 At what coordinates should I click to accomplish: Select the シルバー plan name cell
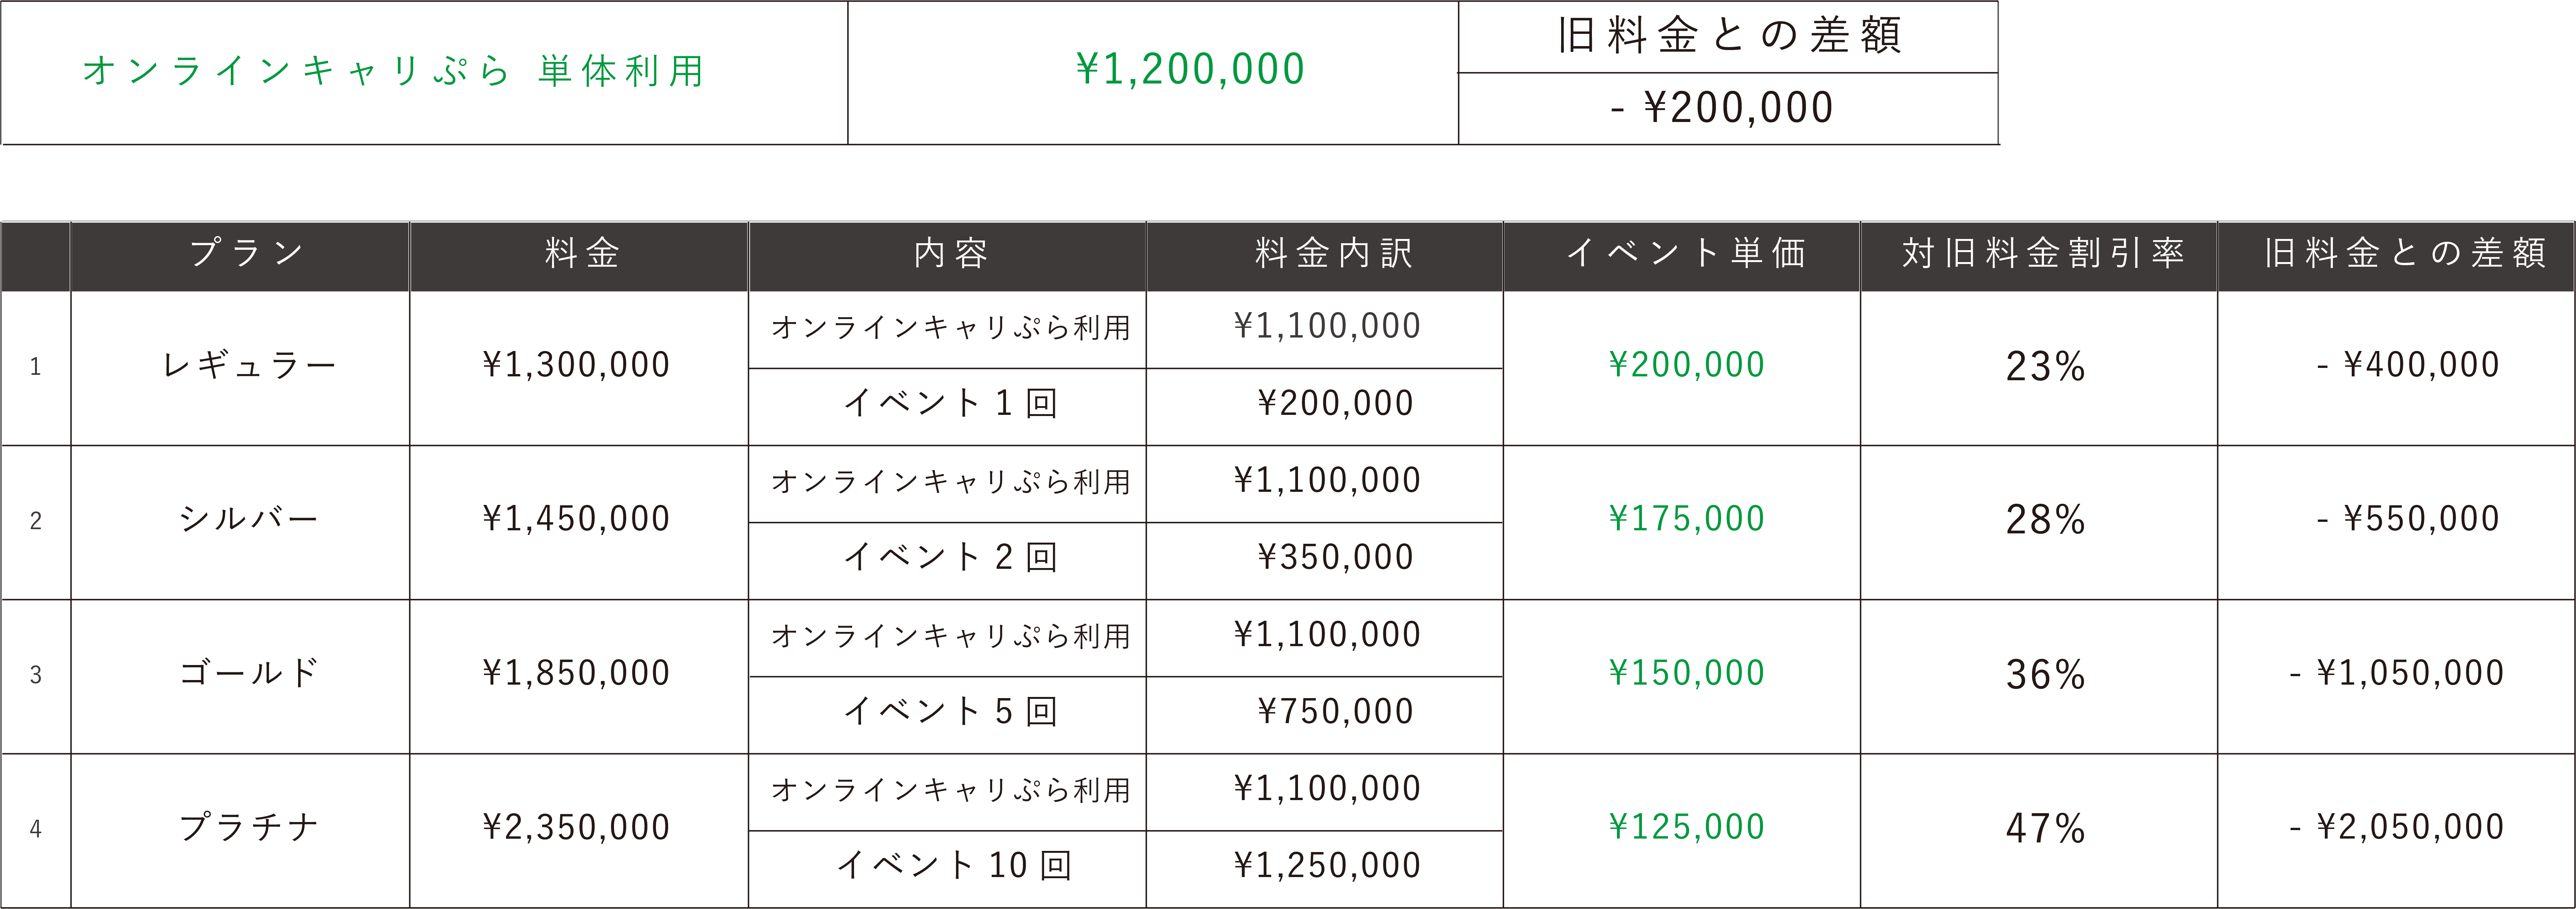point(248,519)
